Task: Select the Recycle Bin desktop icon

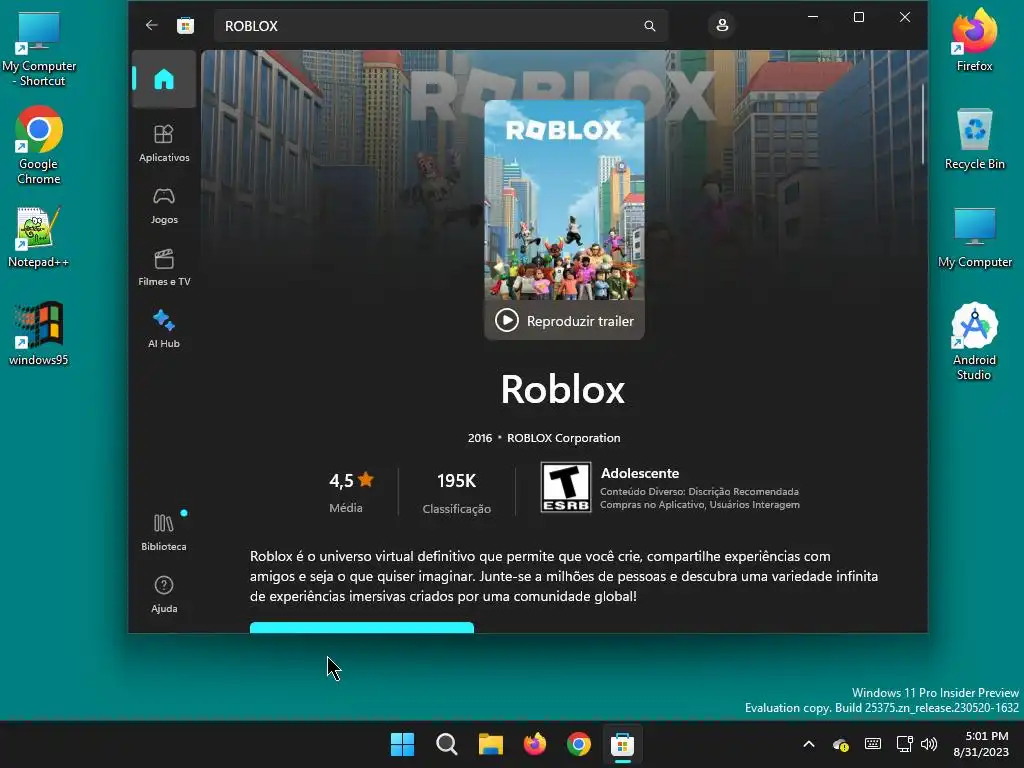Action: click(x=974, y=138)
